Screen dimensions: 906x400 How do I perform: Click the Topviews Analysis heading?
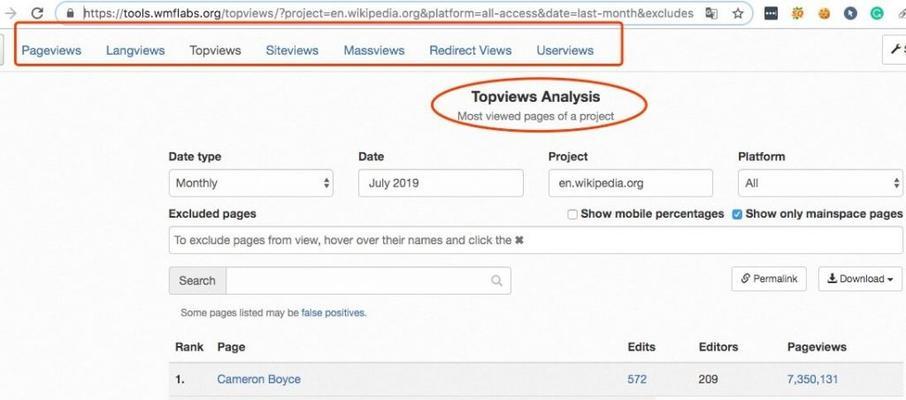[536, 97]
